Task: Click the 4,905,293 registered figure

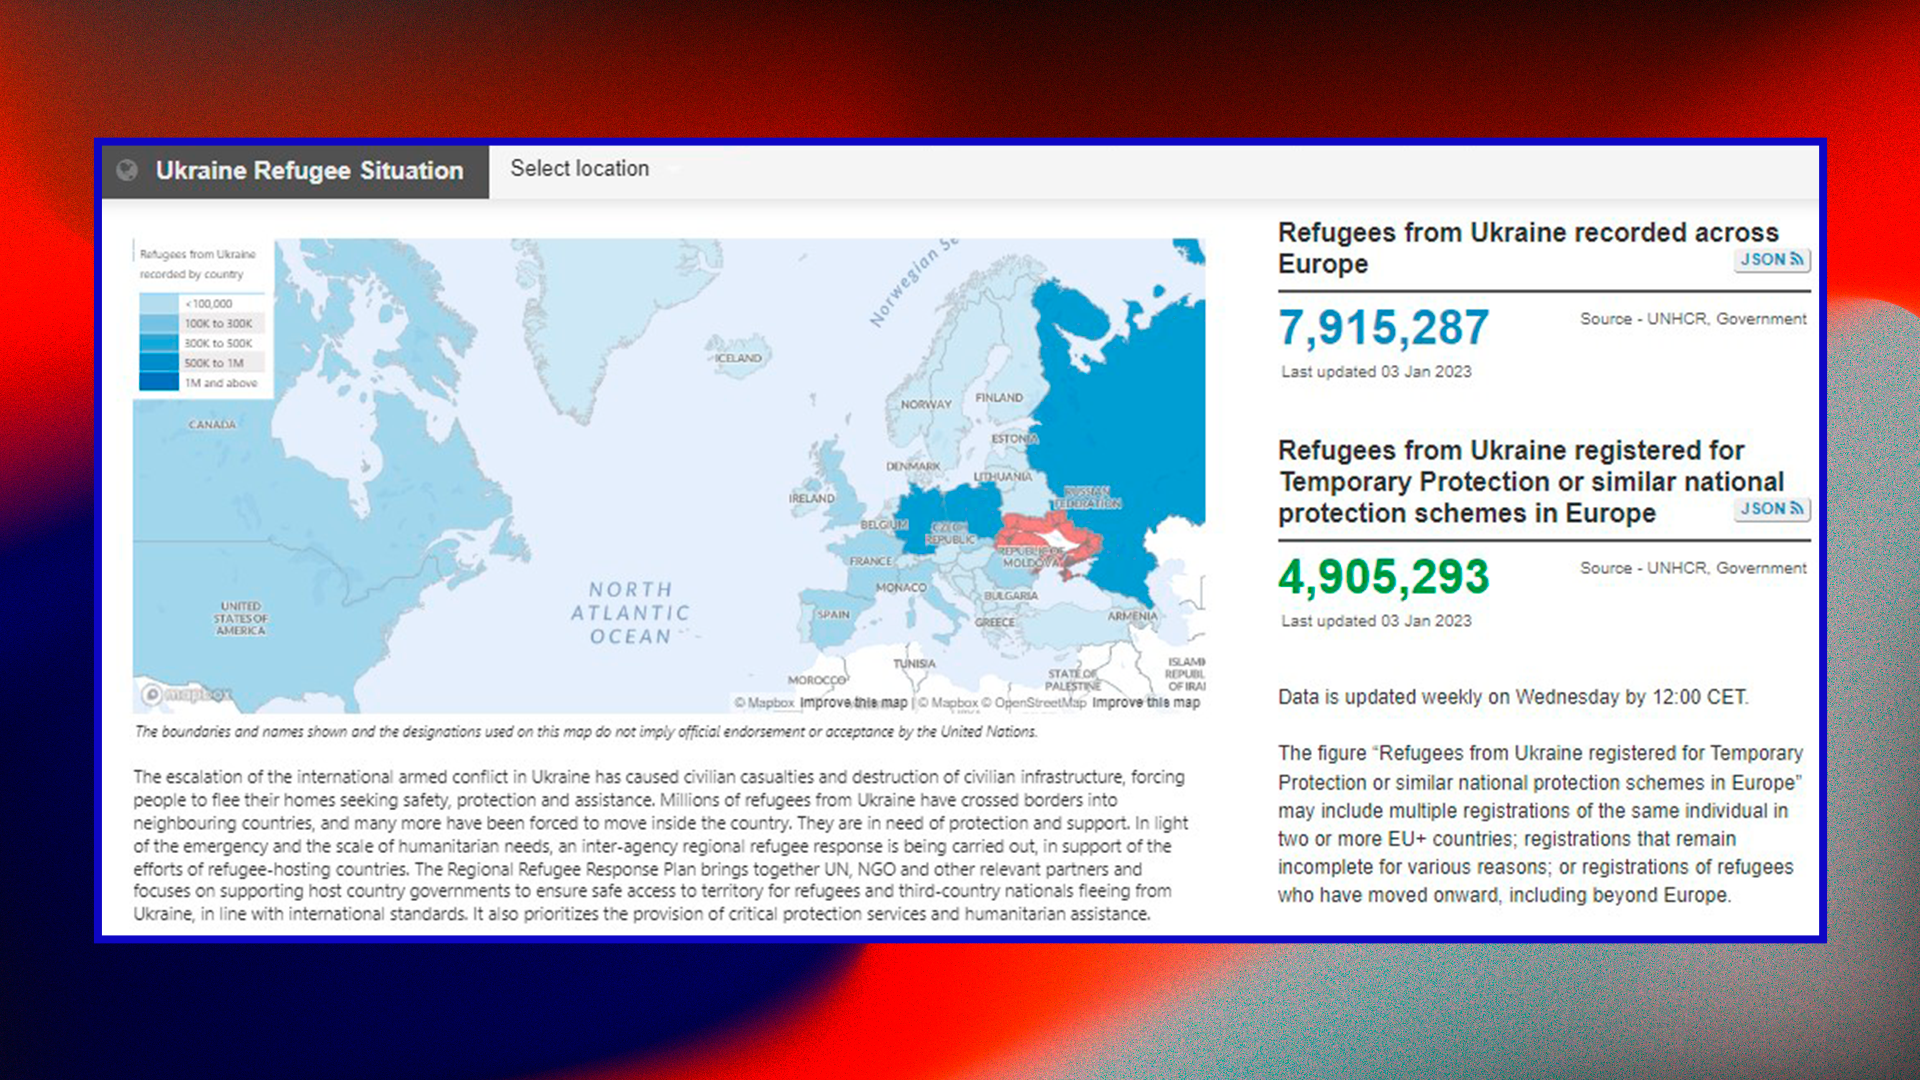Action: [1383, 577]
